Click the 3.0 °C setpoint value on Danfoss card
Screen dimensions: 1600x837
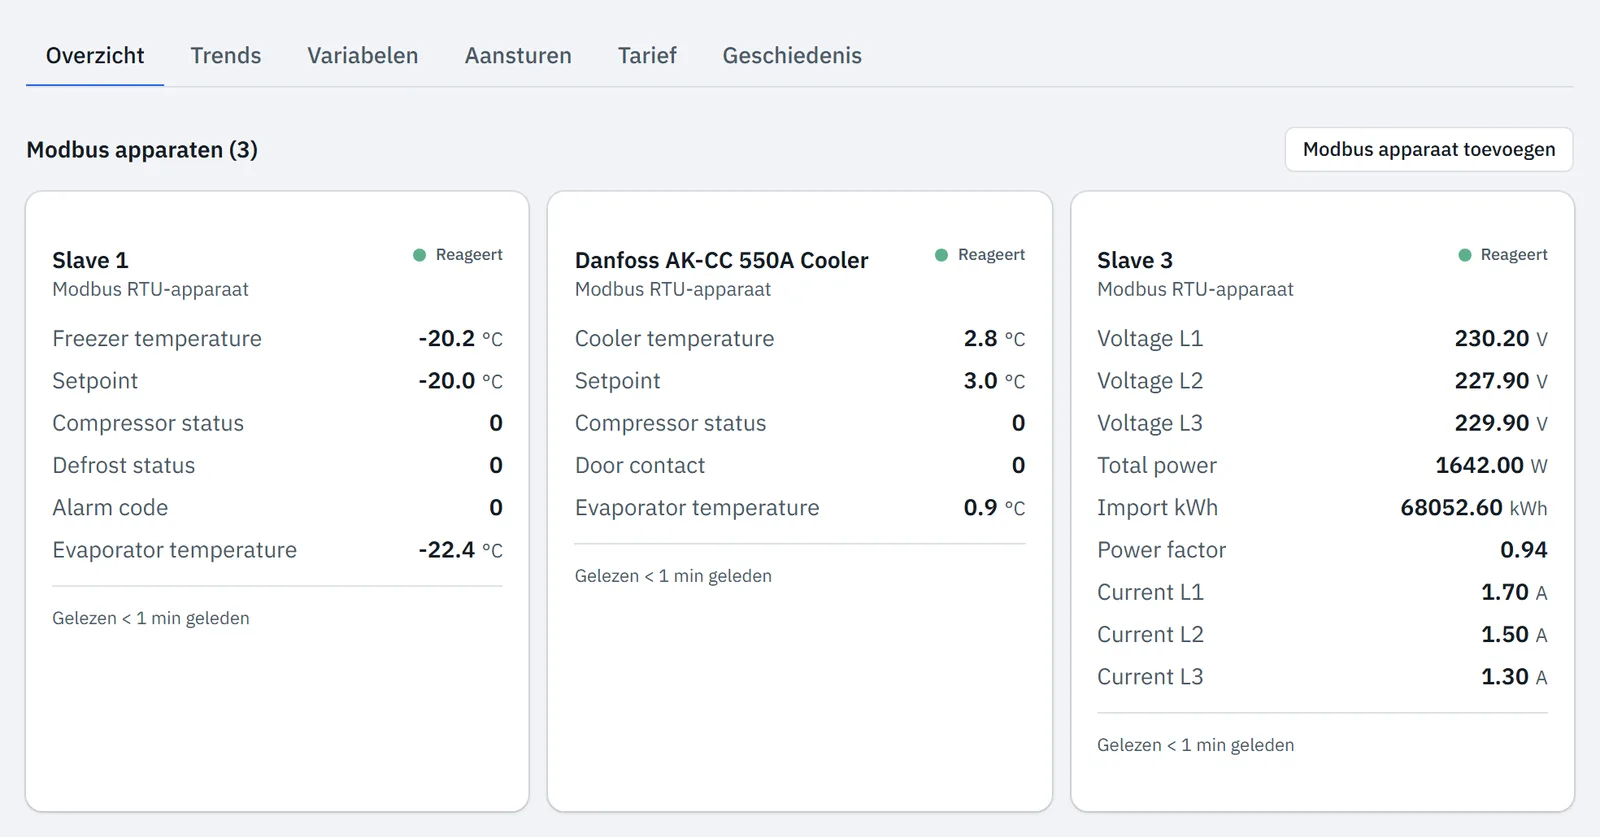994,381
